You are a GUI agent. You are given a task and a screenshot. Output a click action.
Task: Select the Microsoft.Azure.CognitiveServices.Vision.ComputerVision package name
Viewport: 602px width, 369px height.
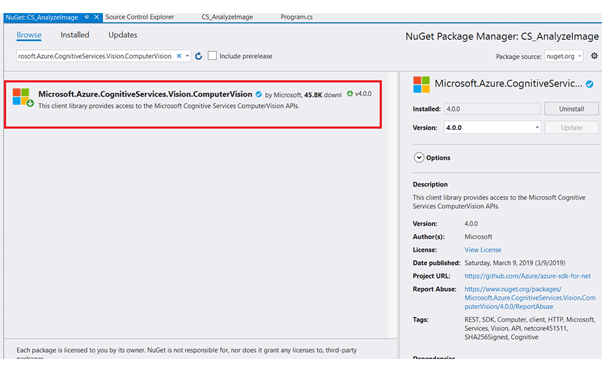(x=145, y=94)
